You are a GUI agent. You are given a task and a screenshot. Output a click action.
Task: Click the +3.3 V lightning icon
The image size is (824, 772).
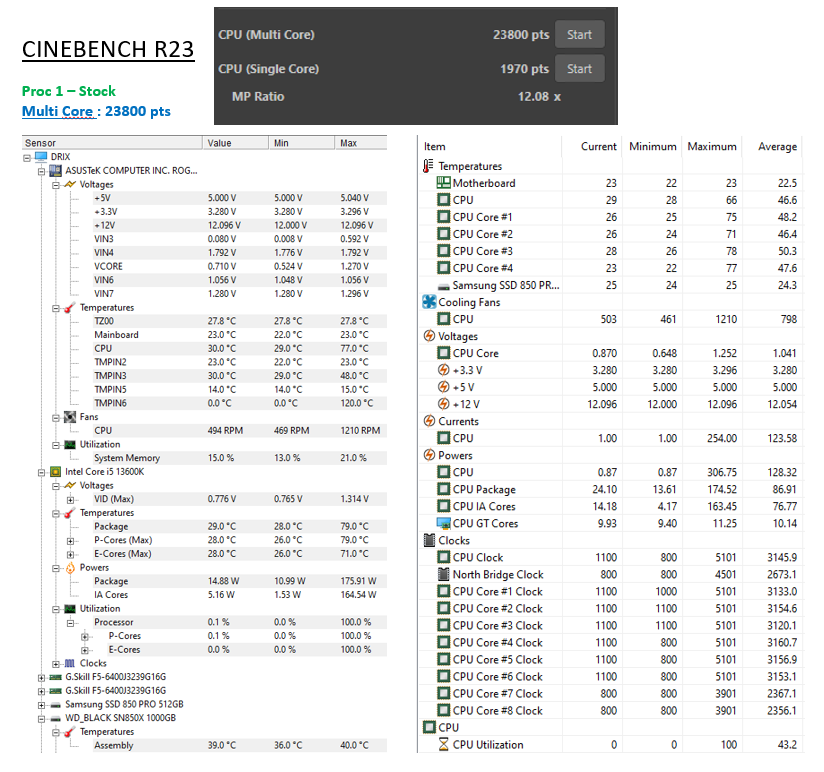[x=444, y=370]
